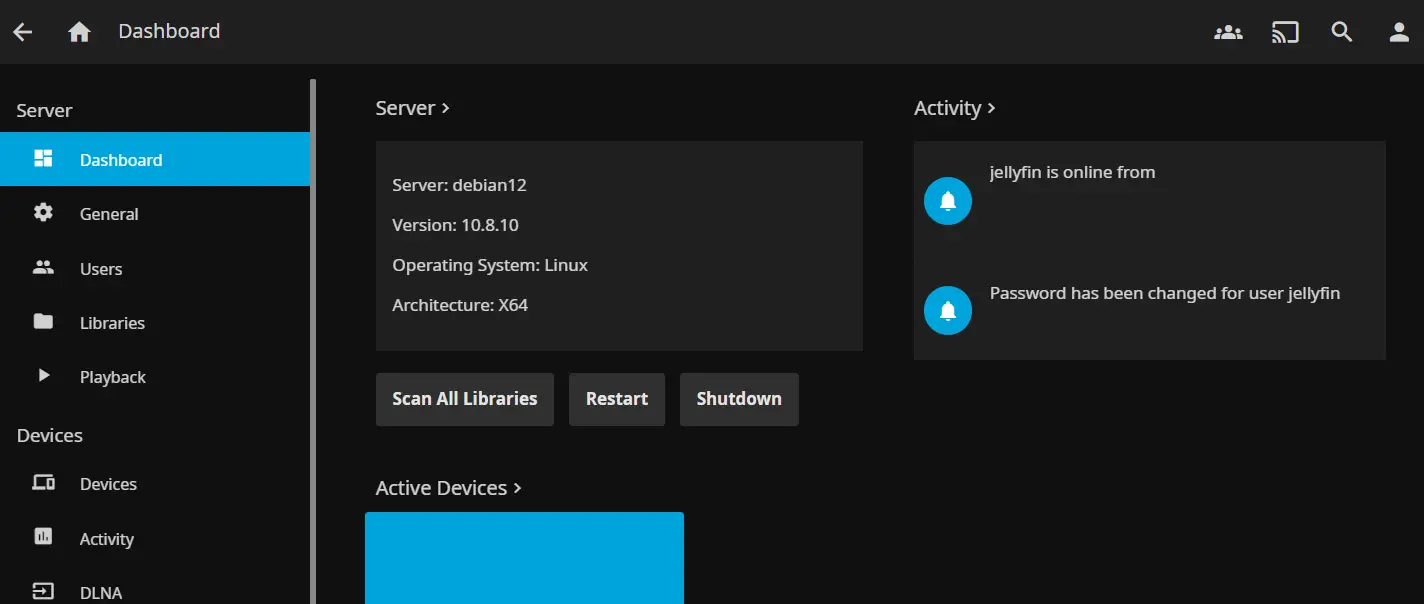The image size is (1424, 604).
Task: Select Dashboard in the sidebar
Action: (120, 160)
